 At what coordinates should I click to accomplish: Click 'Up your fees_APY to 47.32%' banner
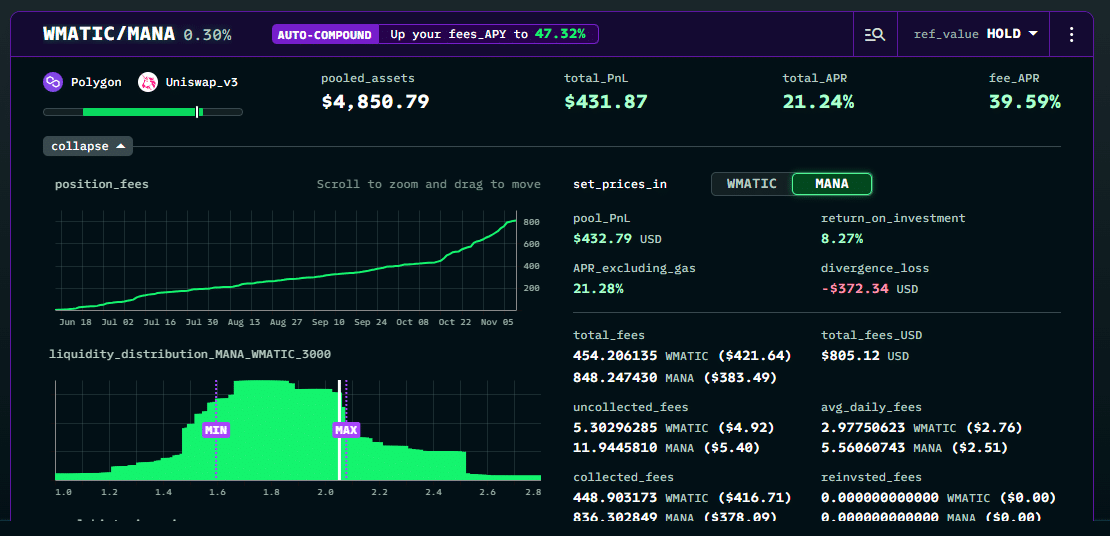click(488, 34)
